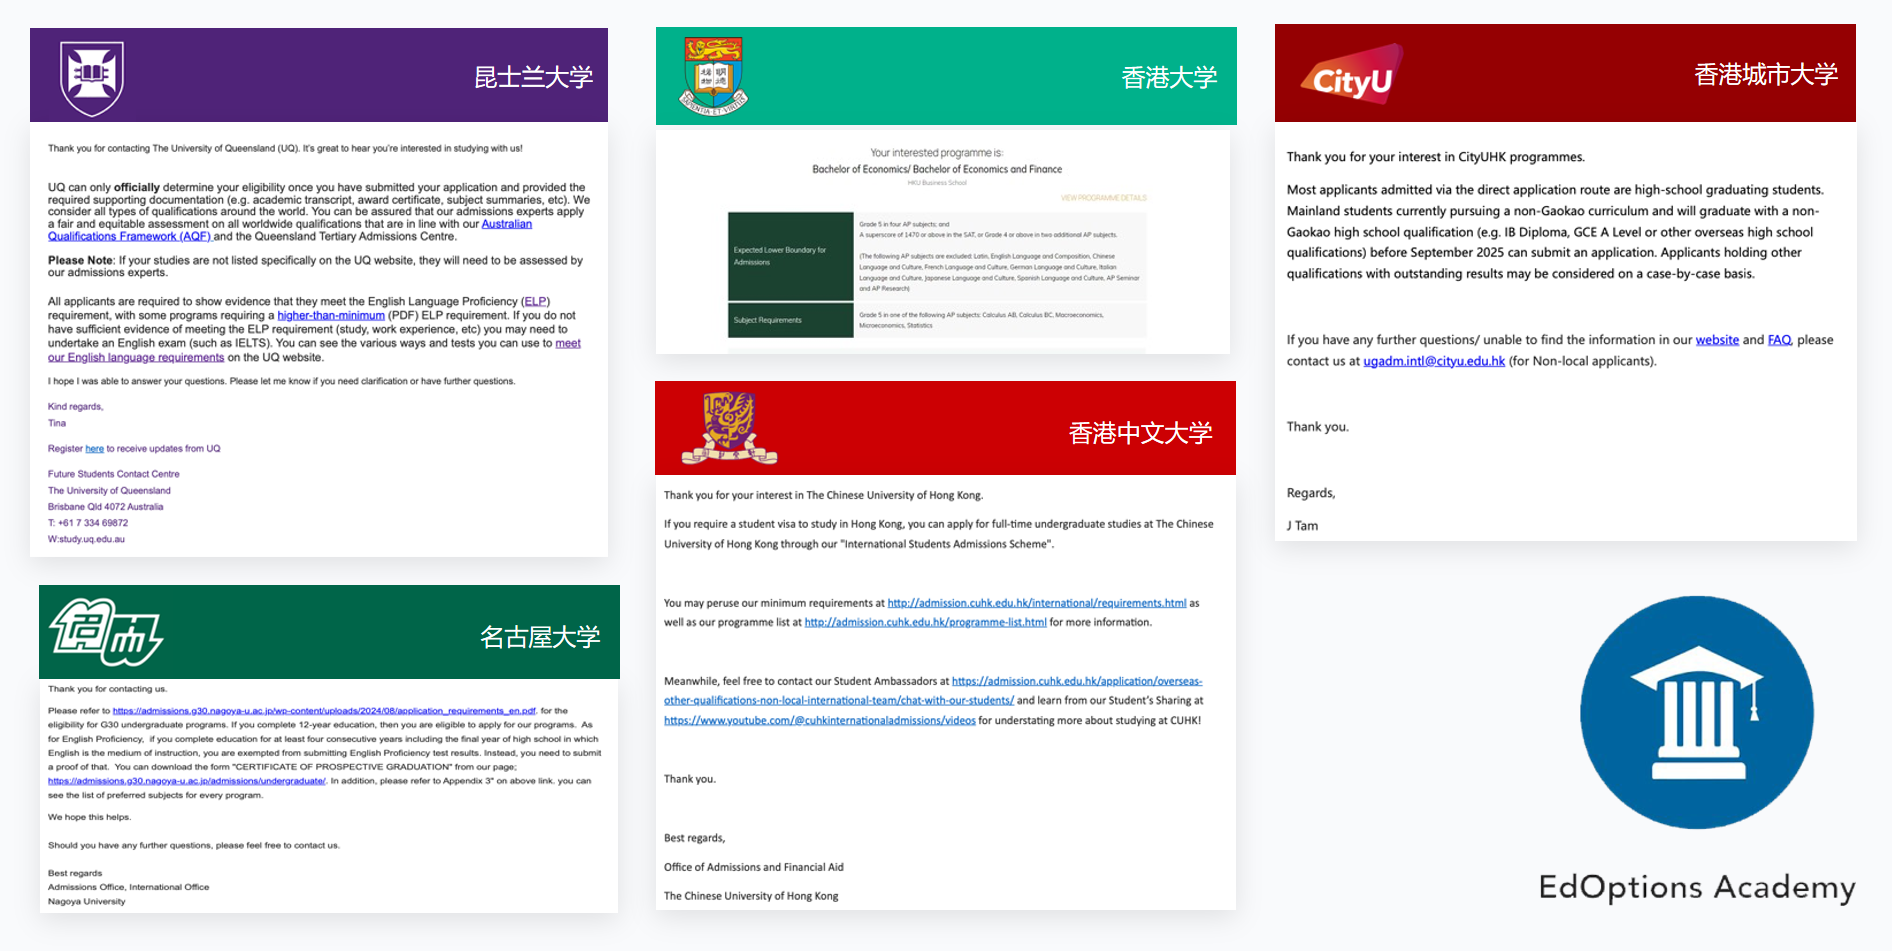The width and height of the screenshot is (1892, 951).
Task: Click 'Admissions Office, International Office' signature line
Action: point(129,887)
